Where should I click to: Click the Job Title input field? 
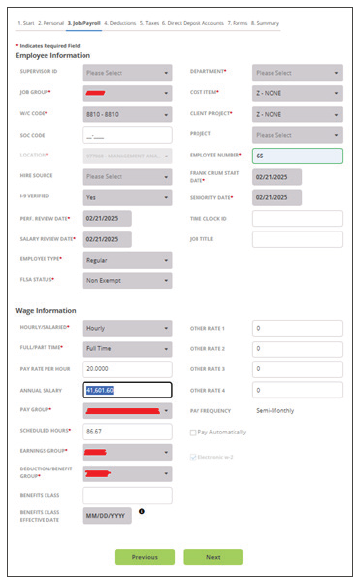[297, 239]
